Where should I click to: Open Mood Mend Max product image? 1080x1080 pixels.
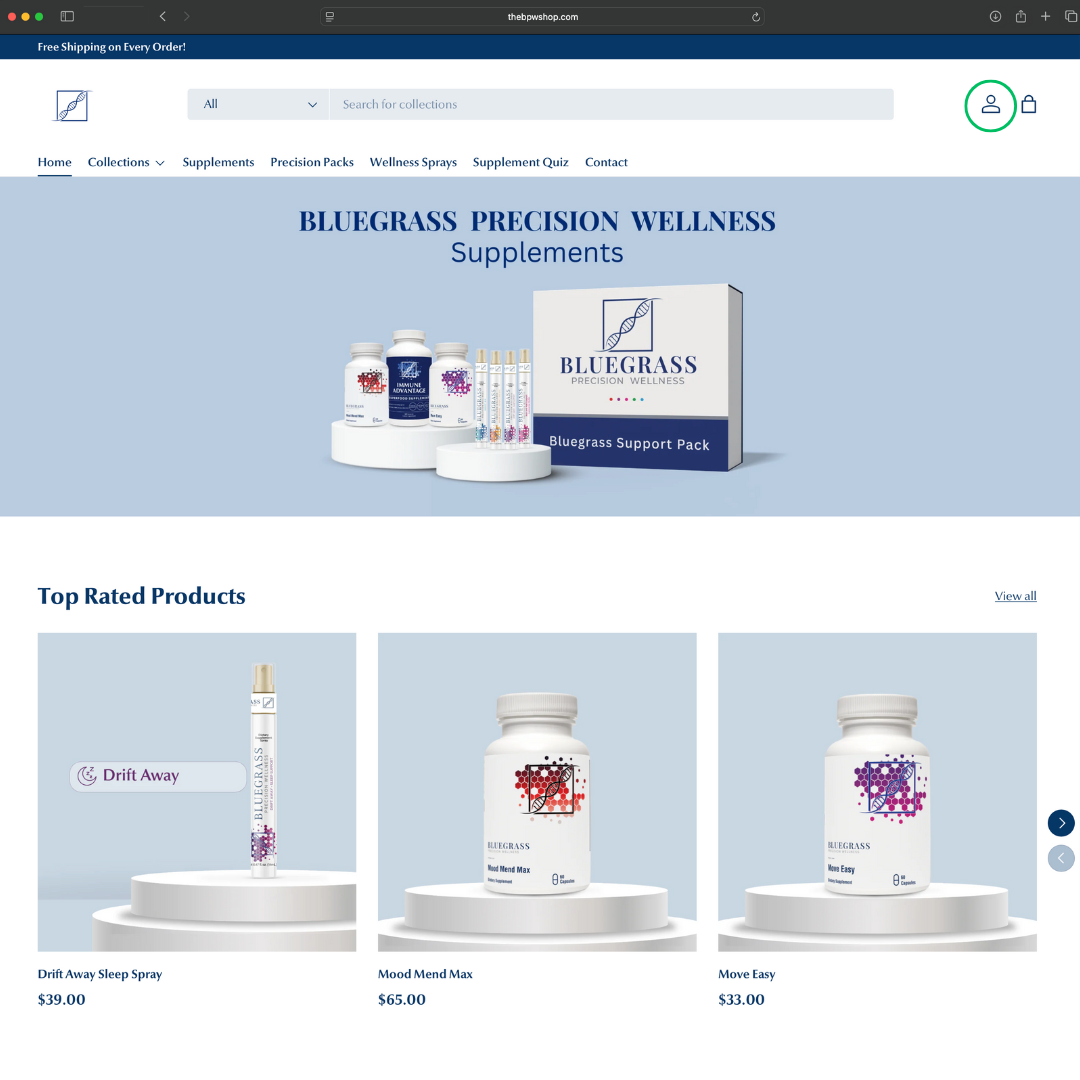coord(537,792)
